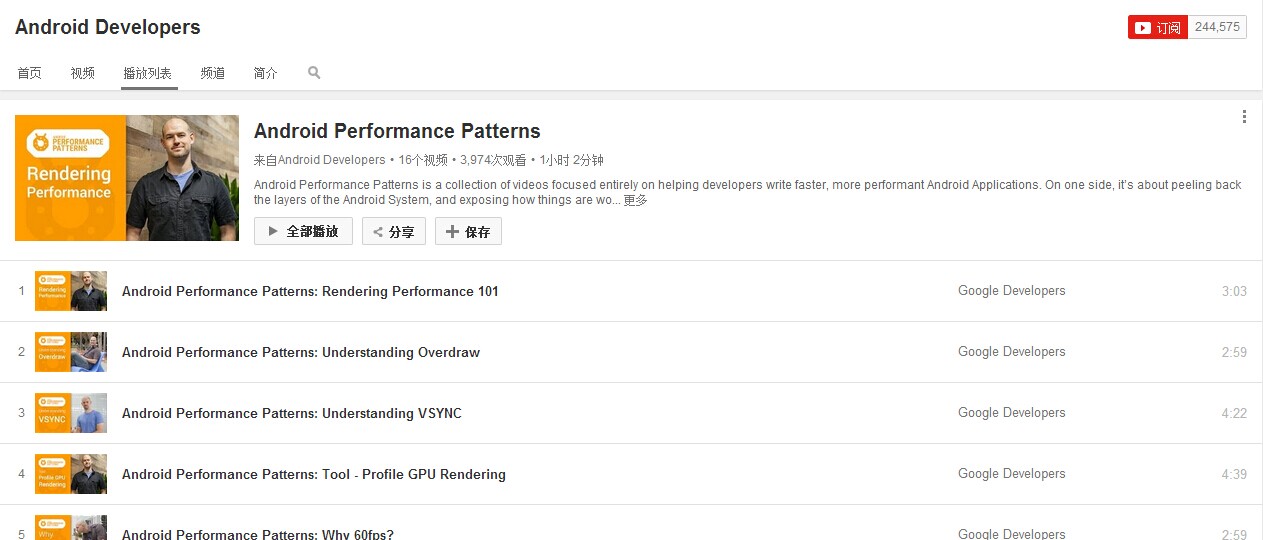
Task: Open the 简介 about tab
Action: point(266,73)
